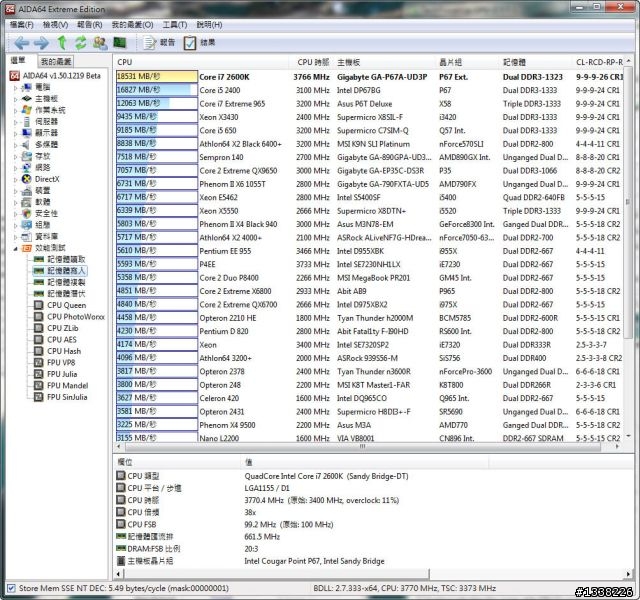Open the Tools (T) menu
640x600 pixels.
pyautogui.click(x=175, y=25)
